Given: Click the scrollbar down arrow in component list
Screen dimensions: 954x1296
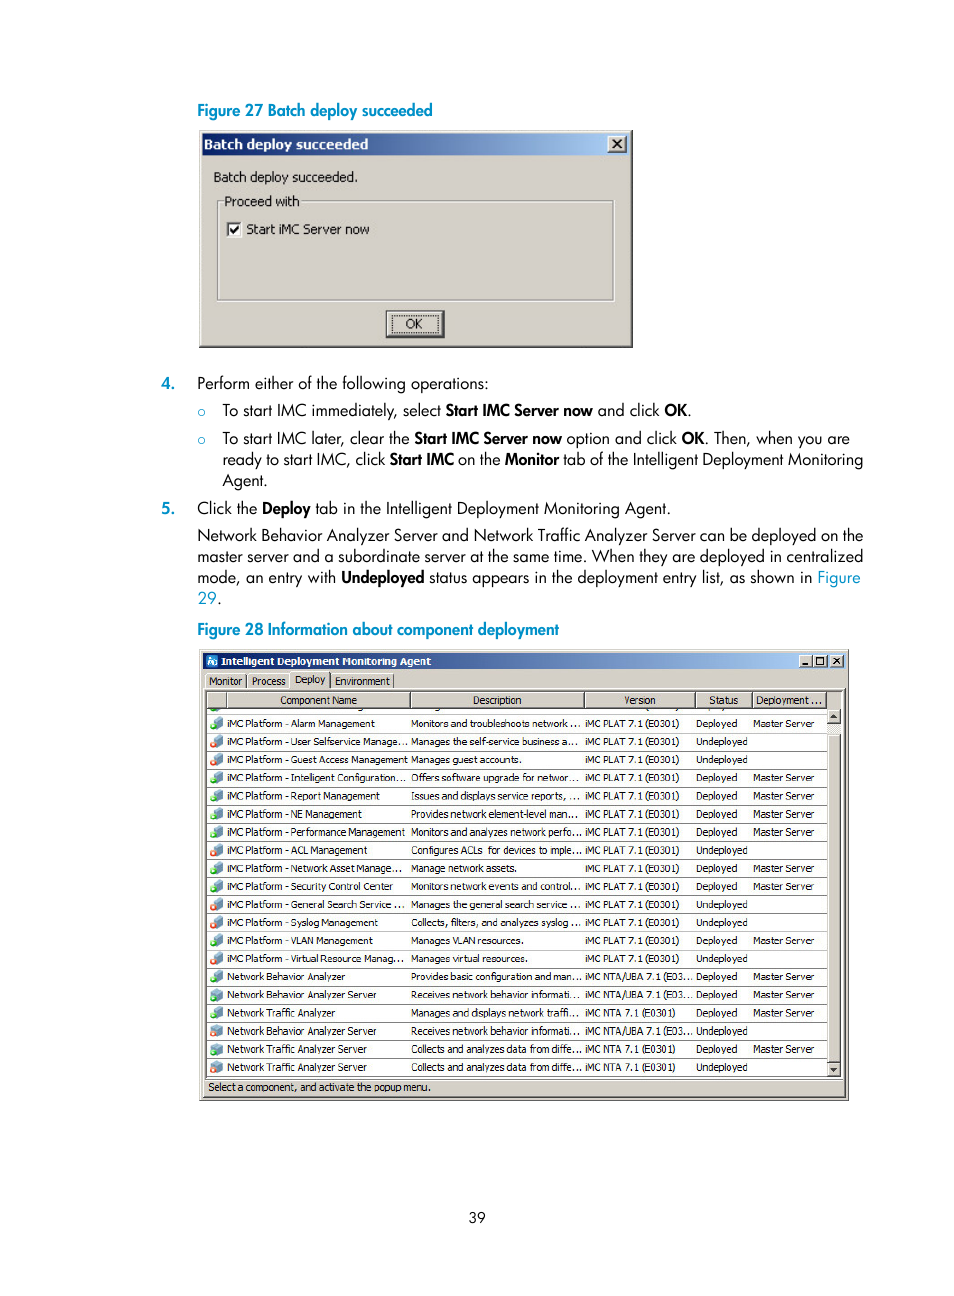Looking at the screenshot, I should pos(834,1069).
